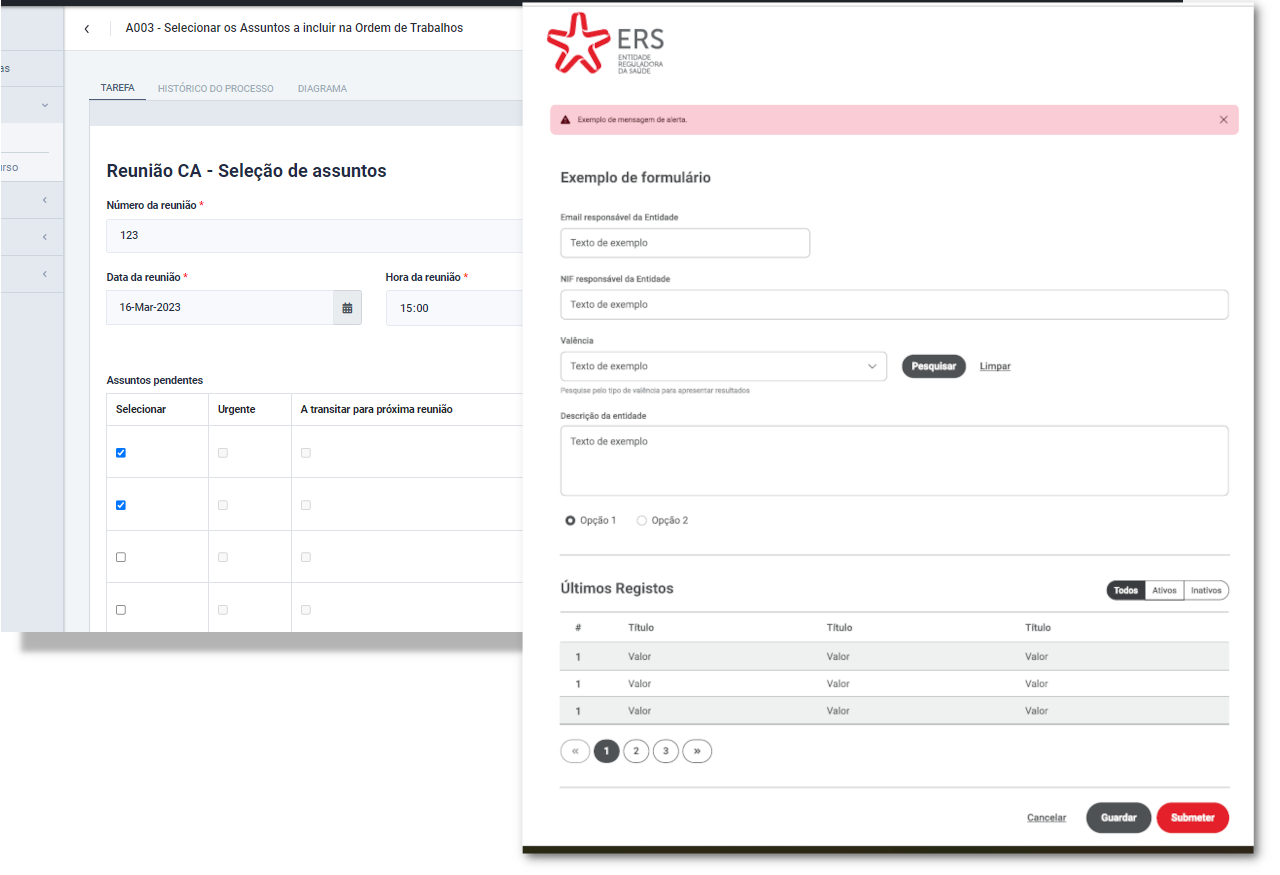1280x875 pixels.
Task: Go to page 1 of records
Action: tap(606, 751)
